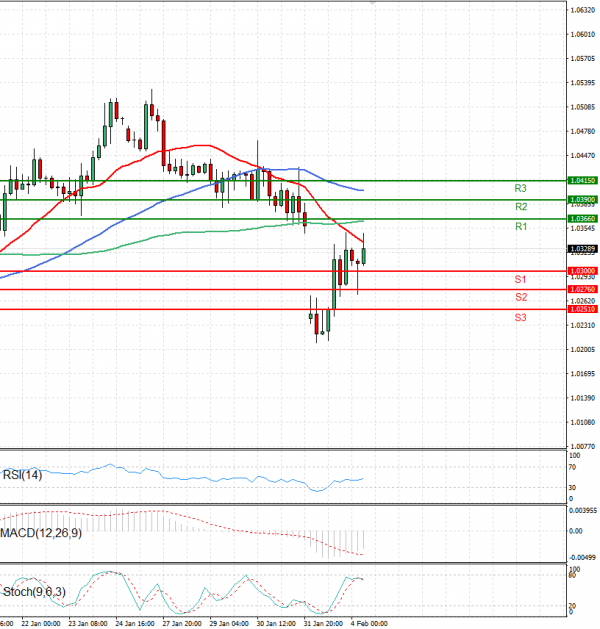Select the 1.03289 current price tag
This screenshot has height=629, width=600.
(583, 249)
